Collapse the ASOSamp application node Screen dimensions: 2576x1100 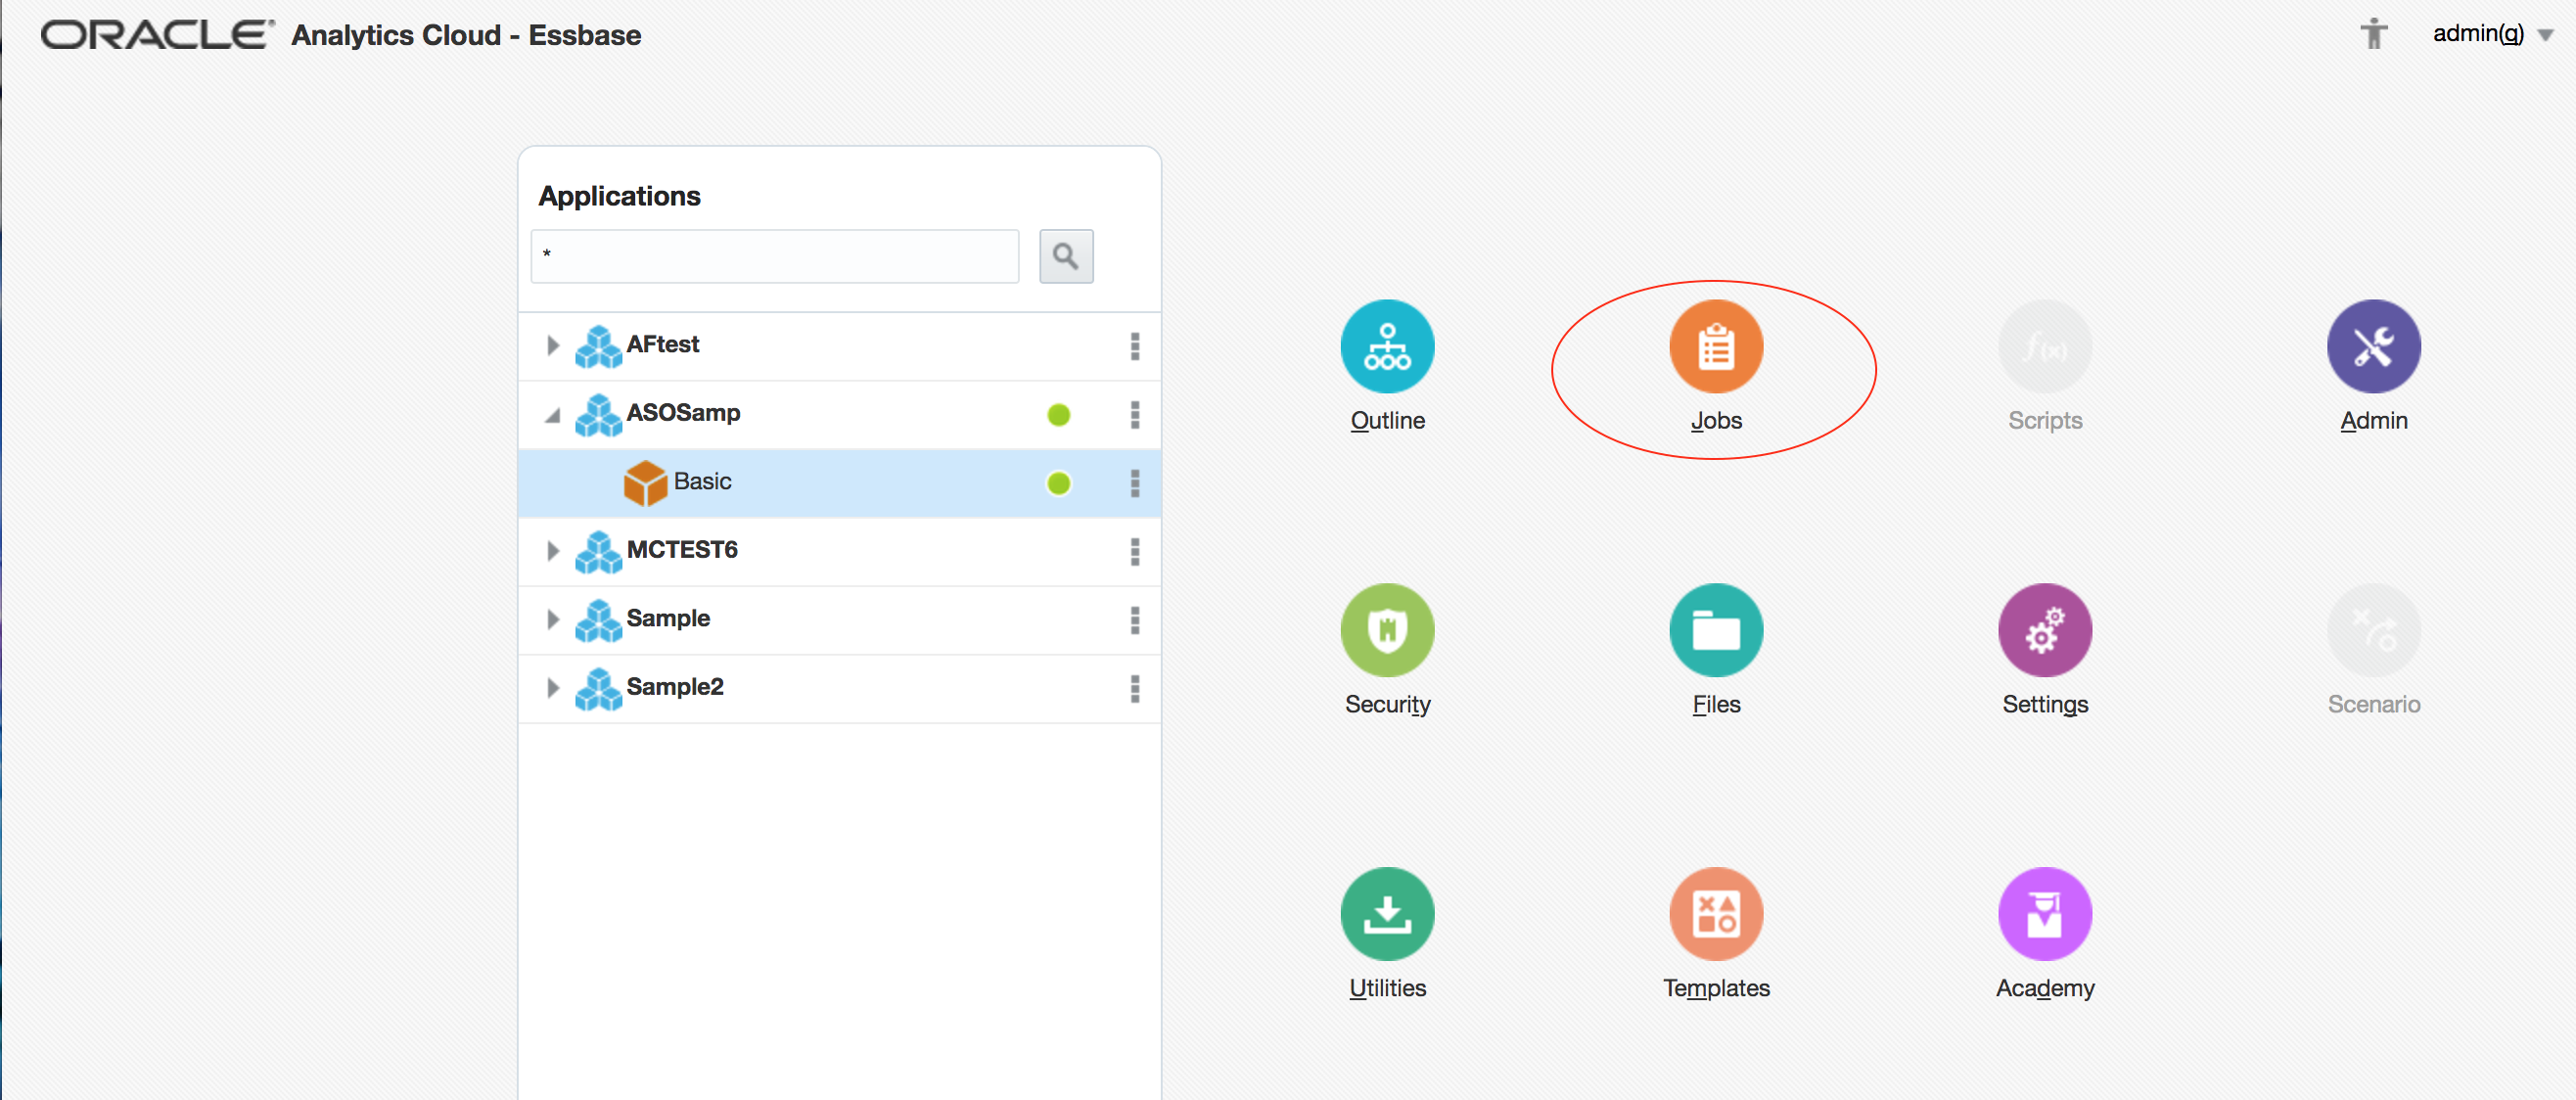pyautogui.click(x=552, y=414)
